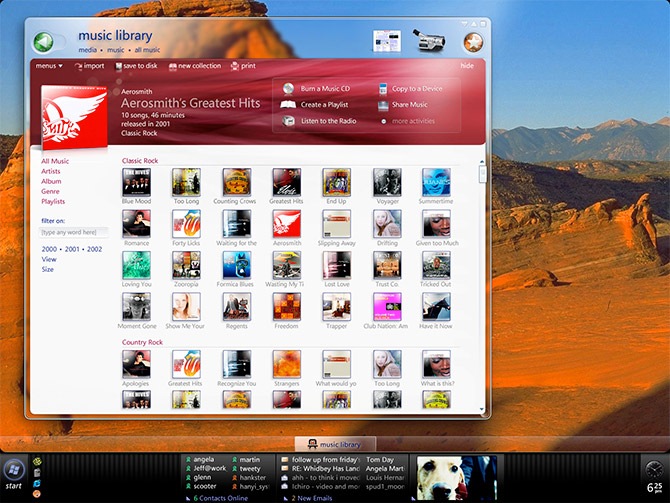Click save to disk in toolbar
Screen dimensions: 670x503
[136, 66]
